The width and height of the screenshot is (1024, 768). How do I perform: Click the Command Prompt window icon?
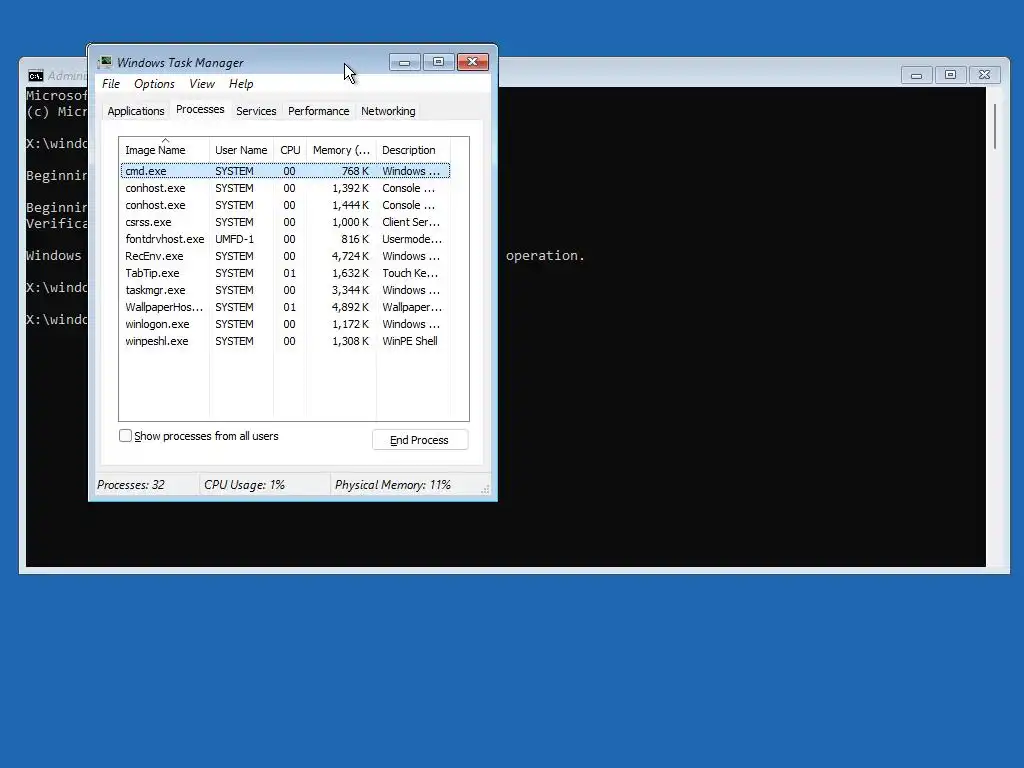[35, 76]
